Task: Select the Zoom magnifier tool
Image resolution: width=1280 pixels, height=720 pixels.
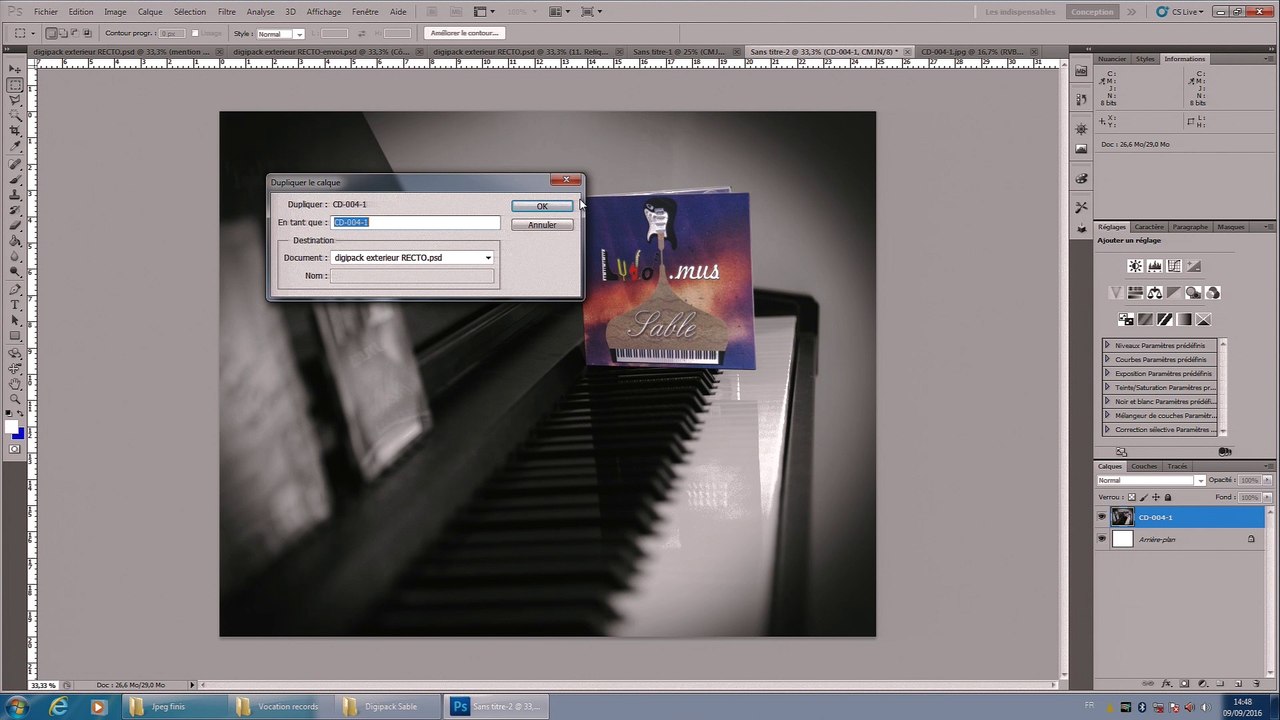Action: [15, 400]
